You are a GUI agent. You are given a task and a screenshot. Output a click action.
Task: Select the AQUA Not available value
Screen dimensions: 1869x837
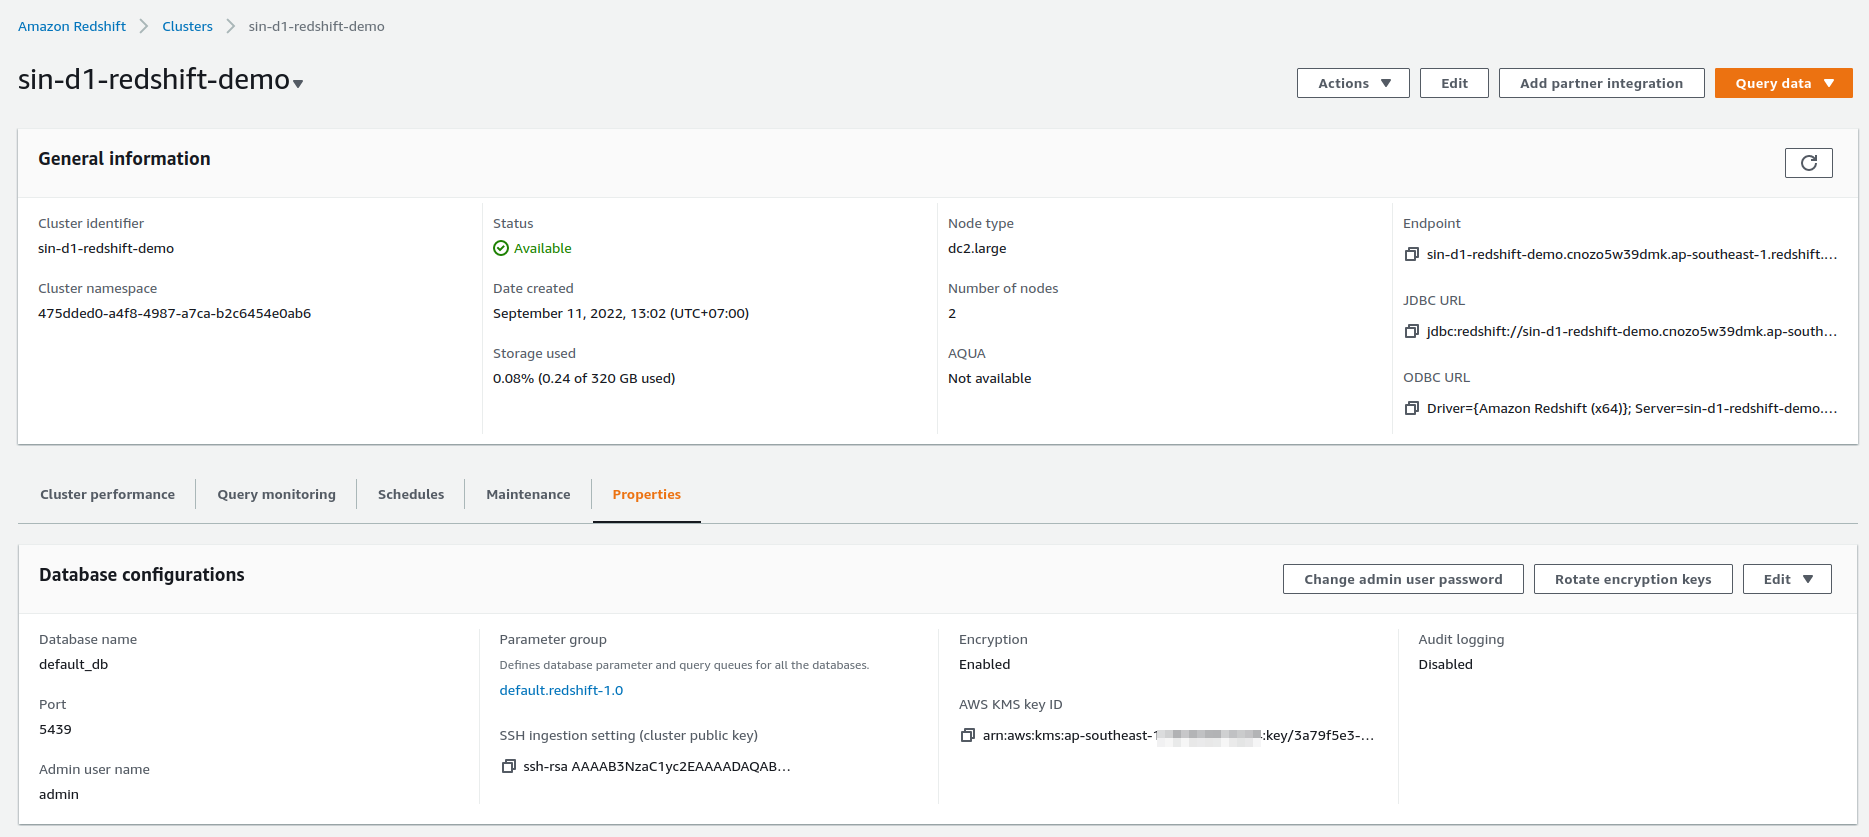coord(989,378)
